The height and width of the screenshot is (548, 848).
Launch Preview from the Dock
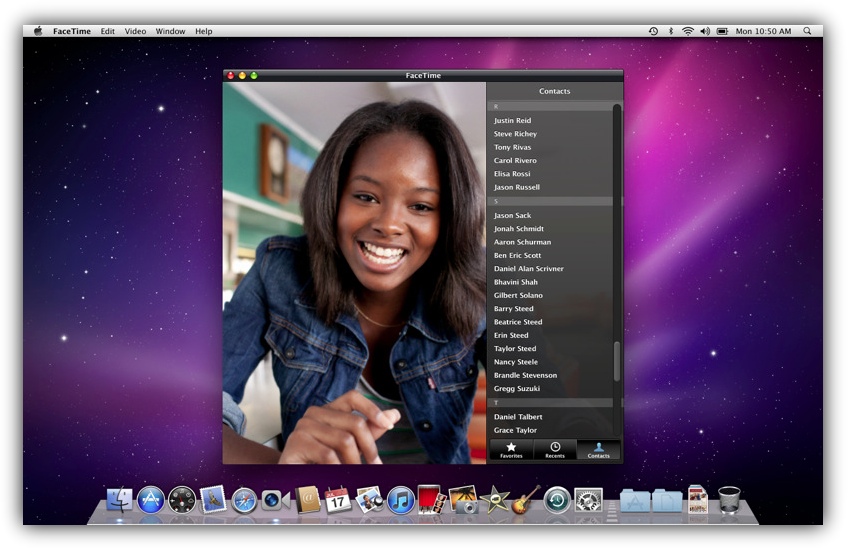click(370, 499)
